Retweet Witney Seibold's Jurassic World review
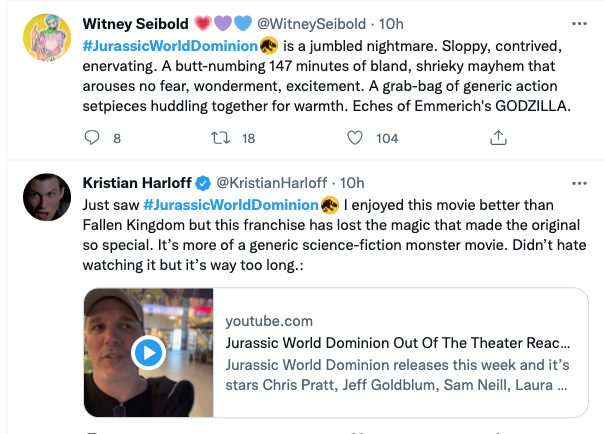604x434 pixels. point(220,138)
